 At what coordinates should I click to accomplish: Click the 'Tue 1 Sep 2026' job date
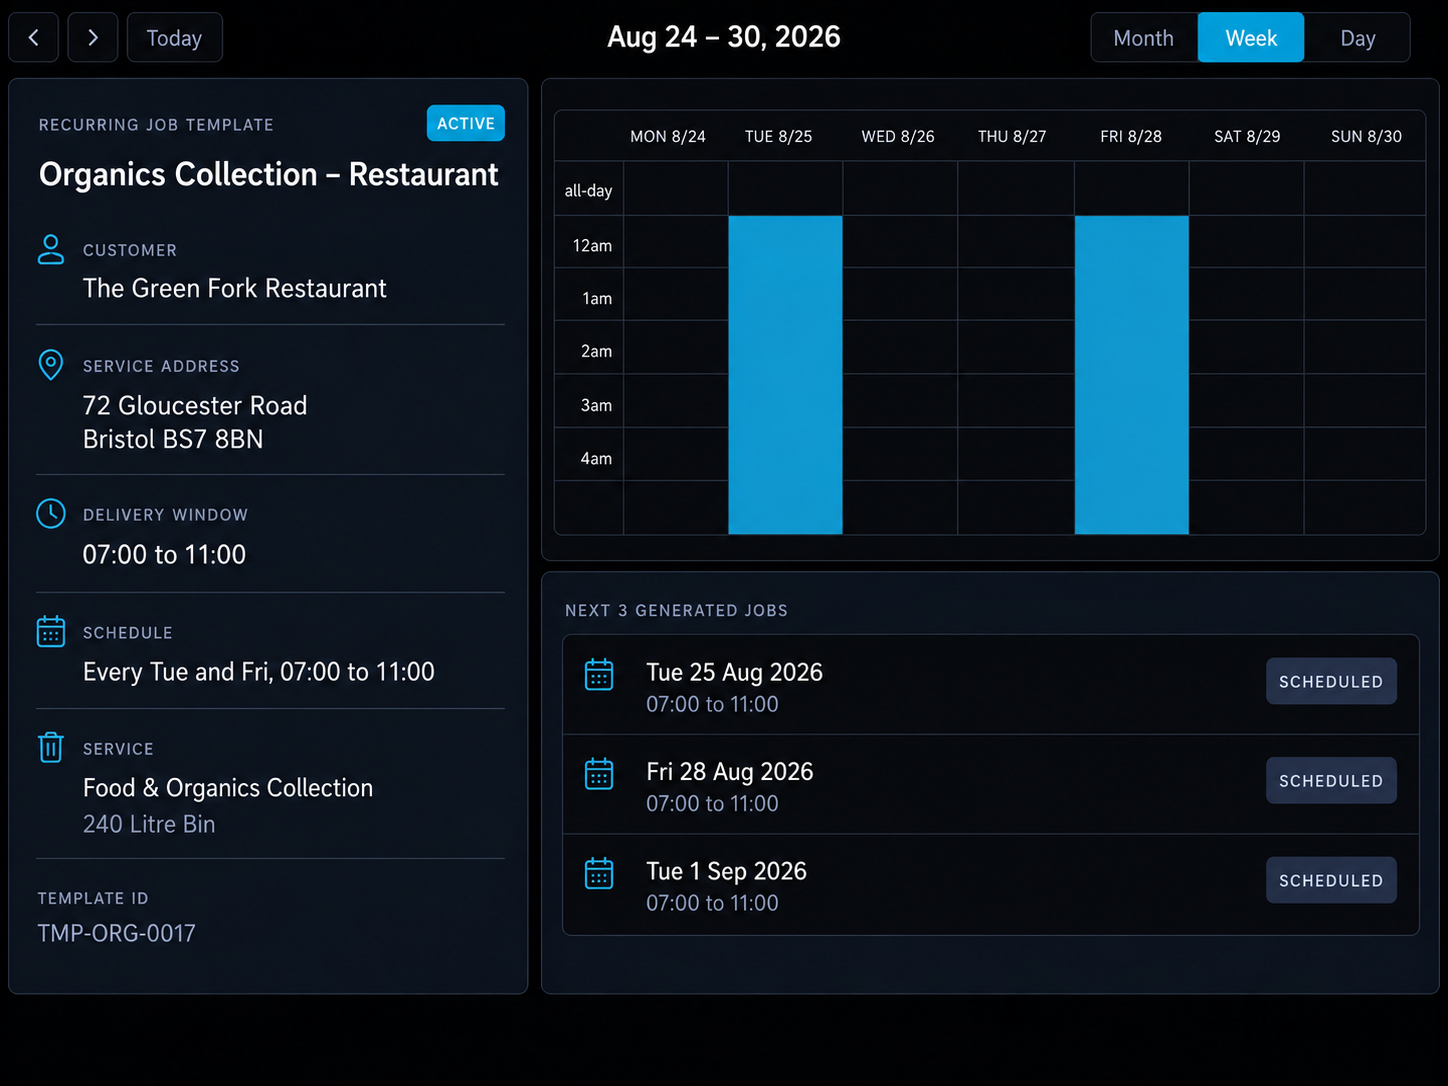coord(727,871)
